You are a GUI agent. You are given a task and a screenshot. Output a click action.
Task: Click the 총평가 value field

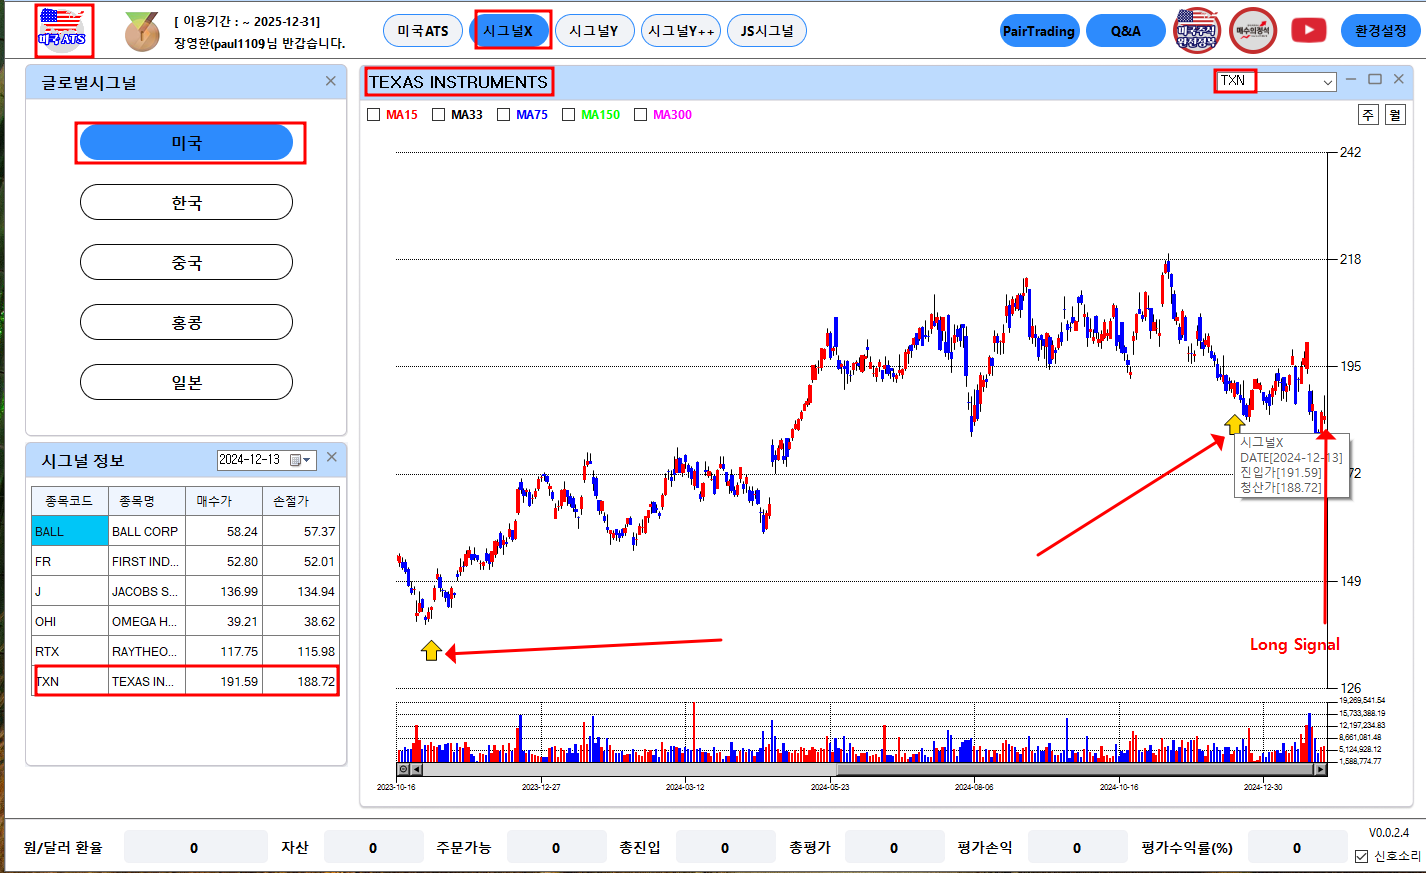tap(894, 847)
